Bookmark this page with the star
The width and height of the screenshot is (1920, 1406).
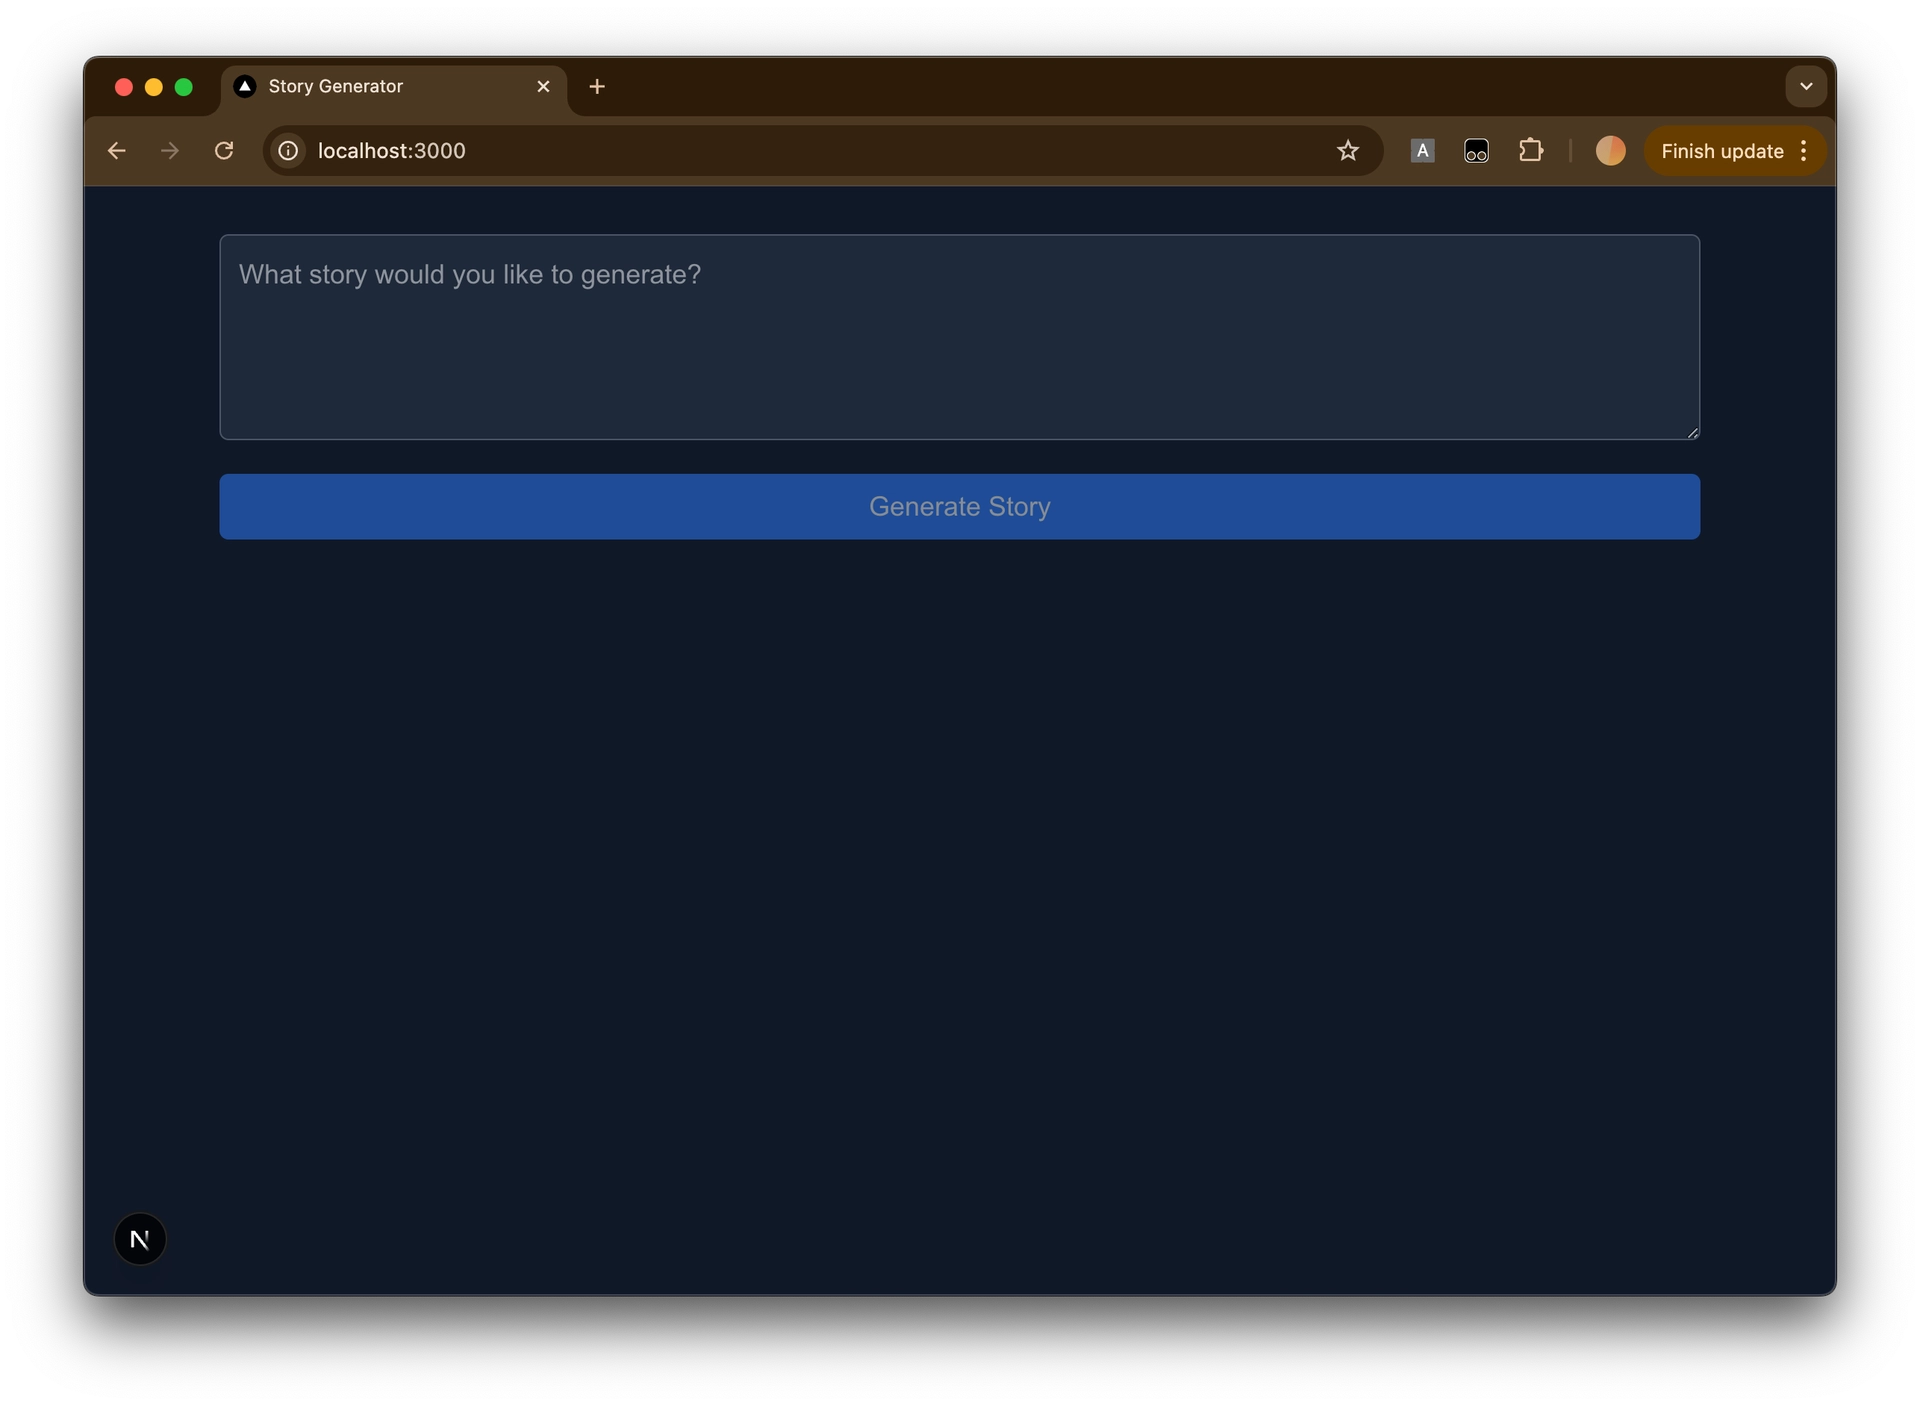click(1348, 150)
